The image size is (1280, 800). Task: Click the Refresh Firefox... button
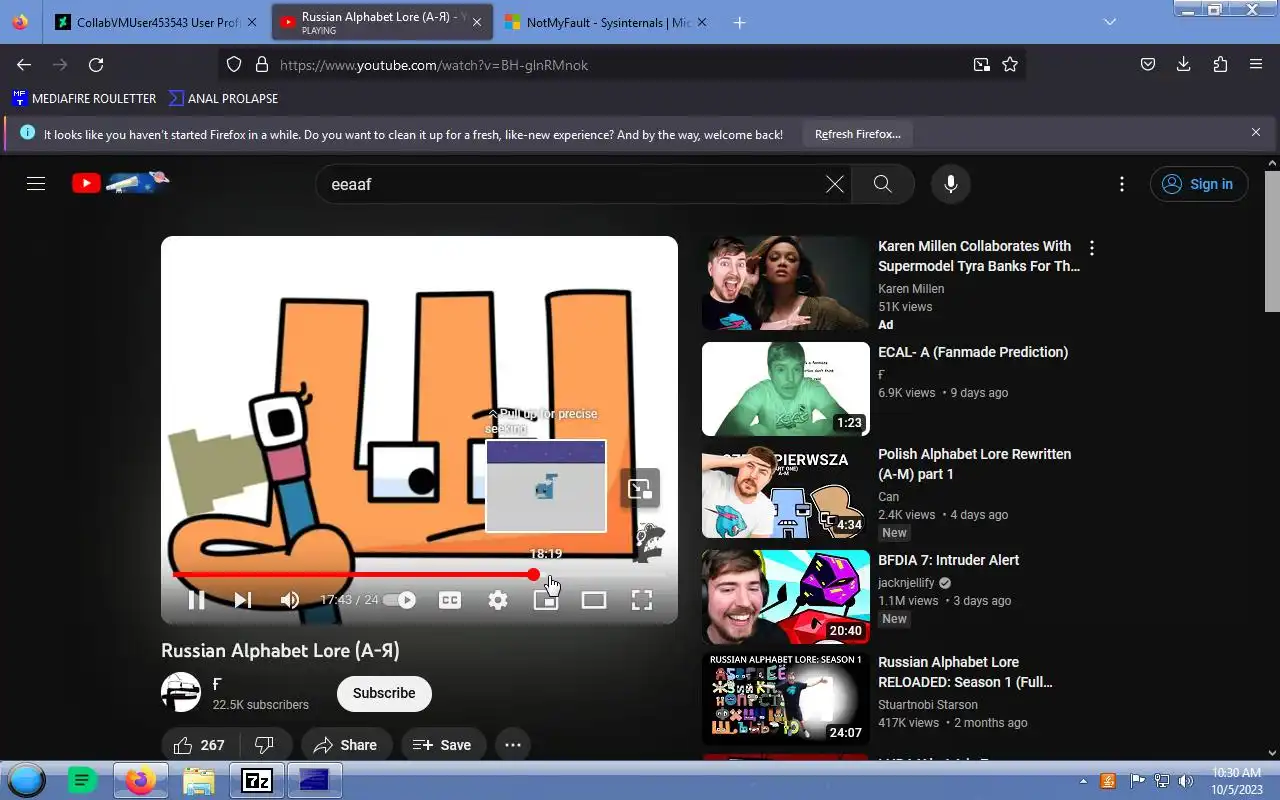857,134
